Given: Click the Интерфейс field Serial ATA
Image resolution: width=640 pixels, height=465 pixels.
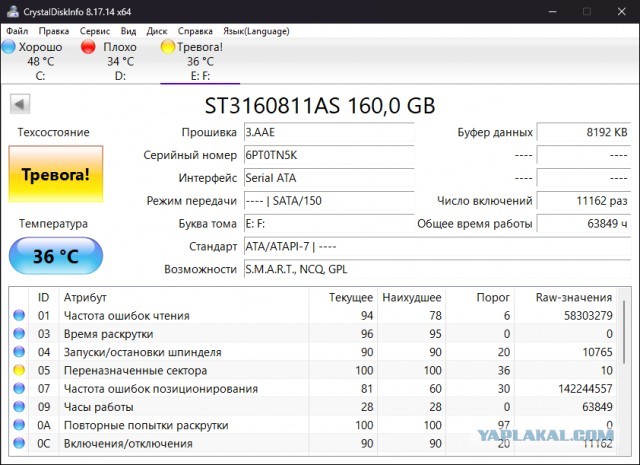Looking at the screenshot, I should tap(329, 178).
